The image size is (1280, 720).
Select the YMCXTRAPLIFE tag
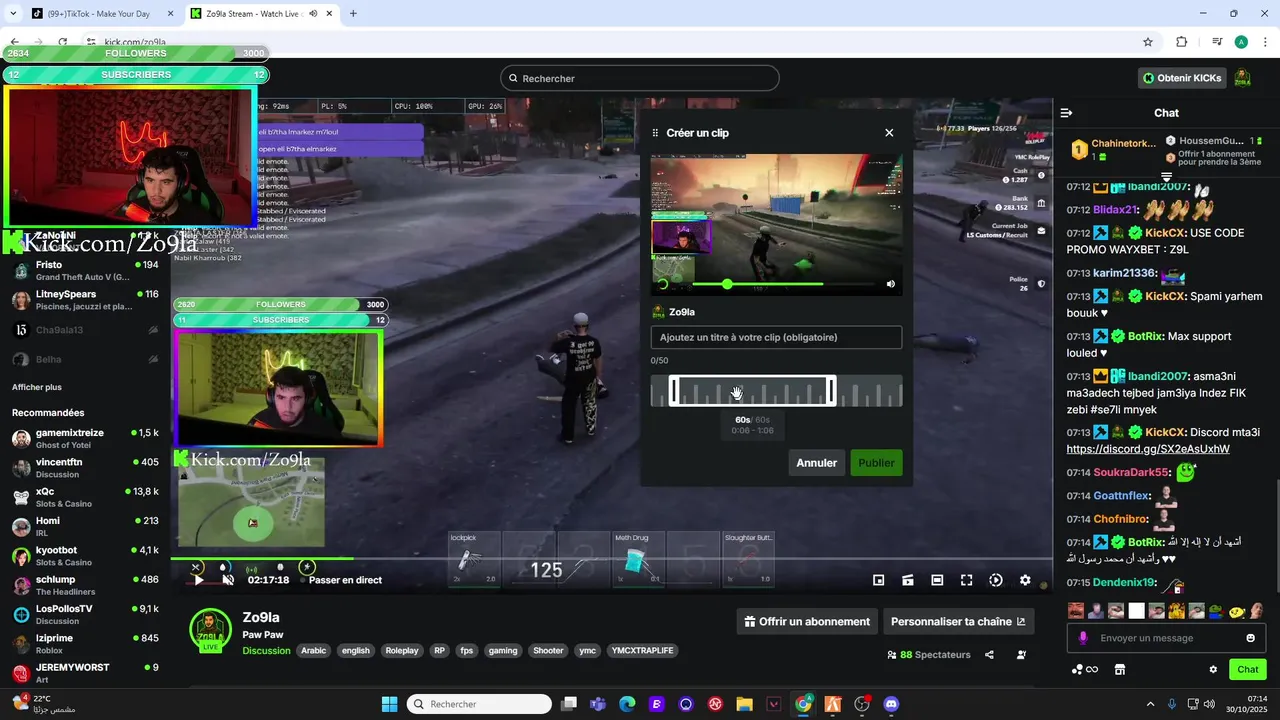(x=642, y=650)
